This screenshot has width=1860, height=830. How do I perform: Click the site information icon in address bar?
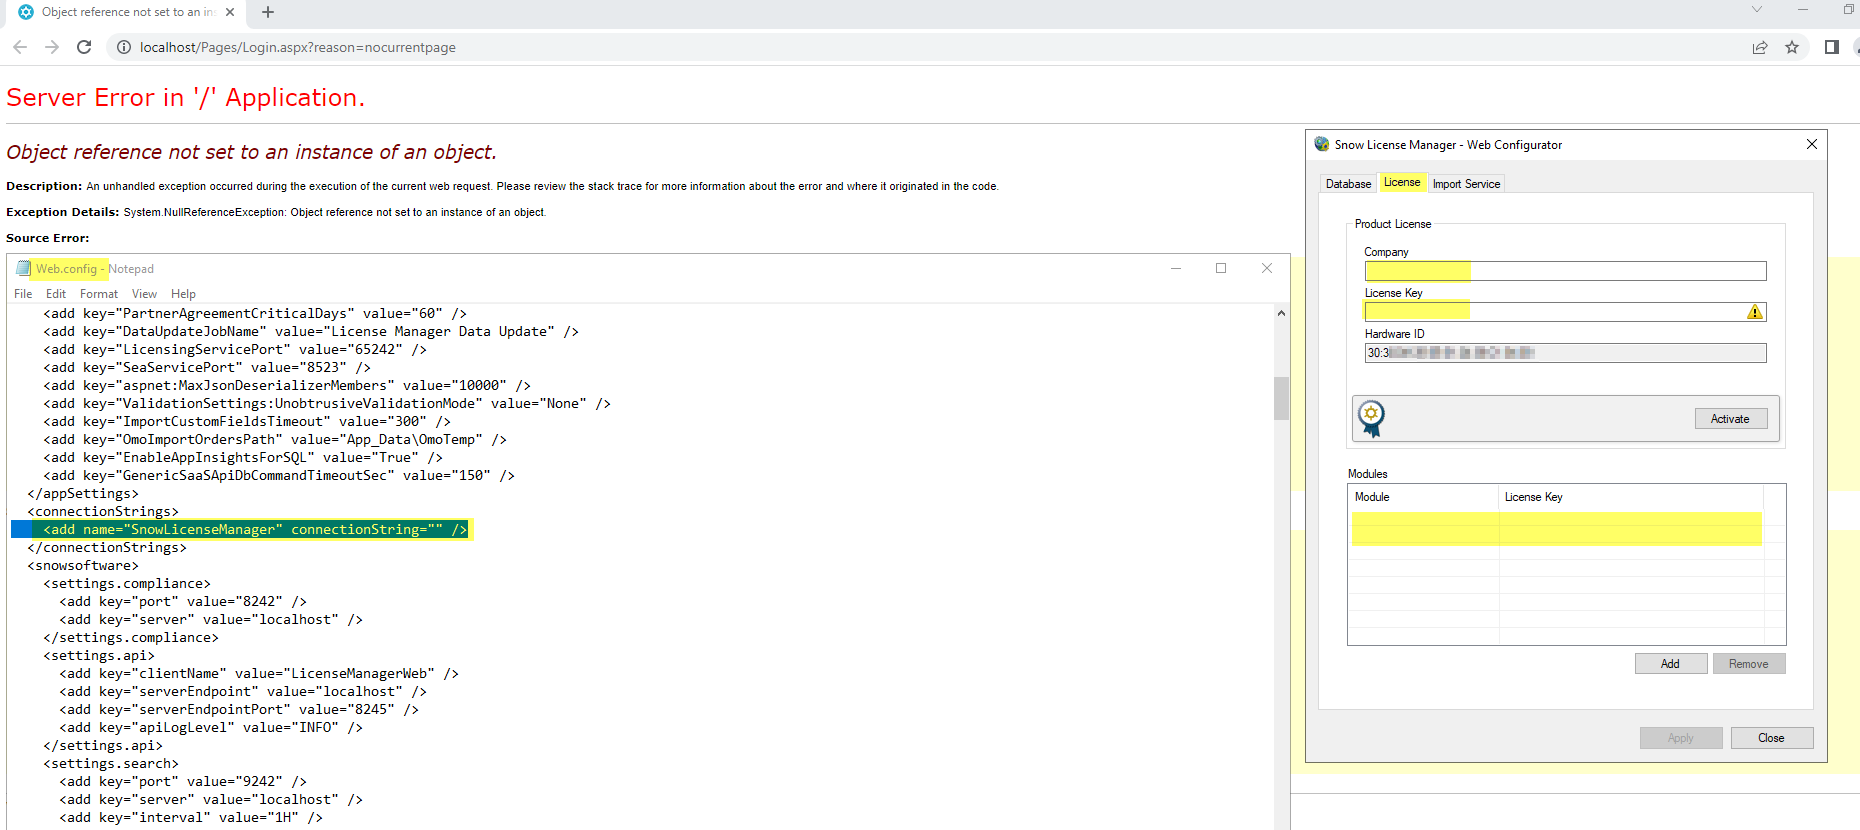(x=124, y=47)
